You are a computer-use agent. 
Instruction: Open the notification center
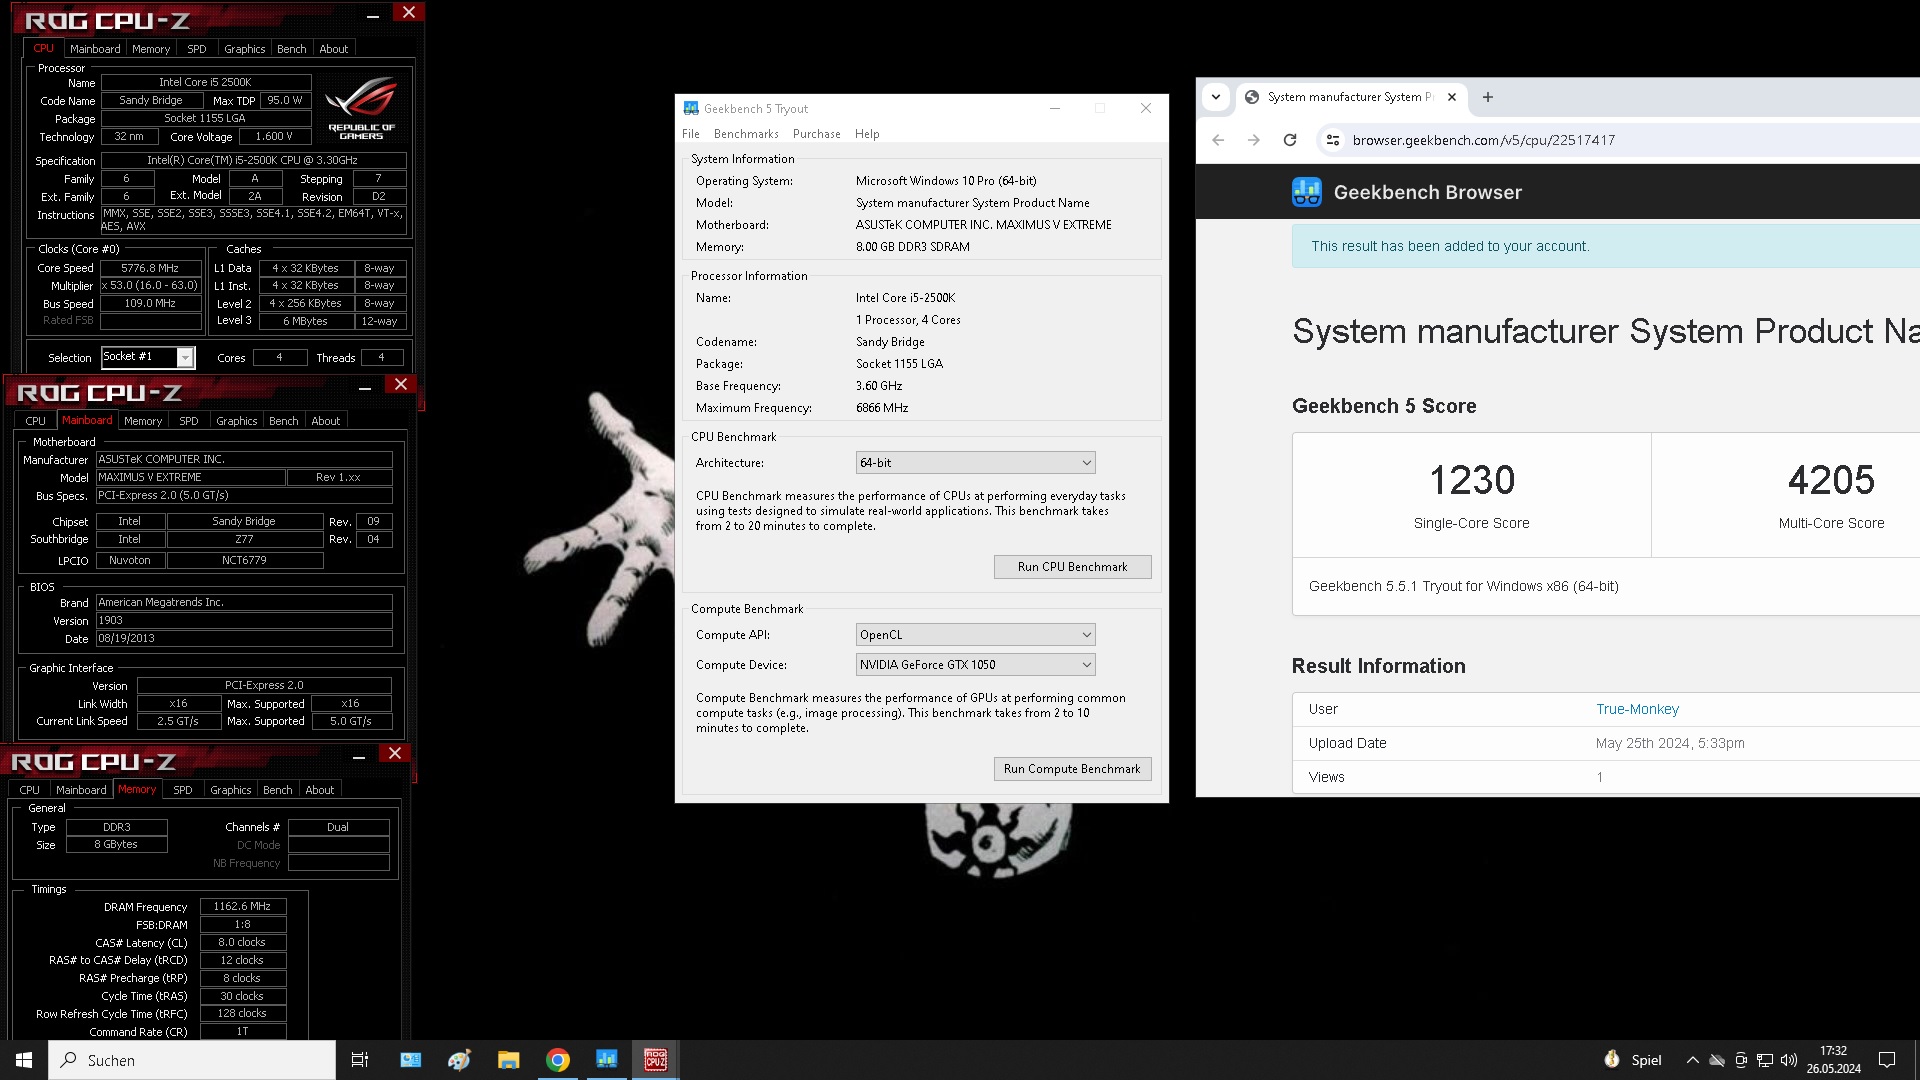click(x=1887, y=1060)
